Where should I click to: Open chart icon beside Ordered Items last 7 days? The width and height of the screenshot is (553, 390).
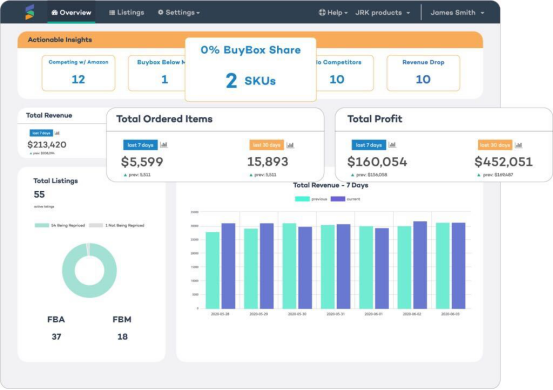164,145
